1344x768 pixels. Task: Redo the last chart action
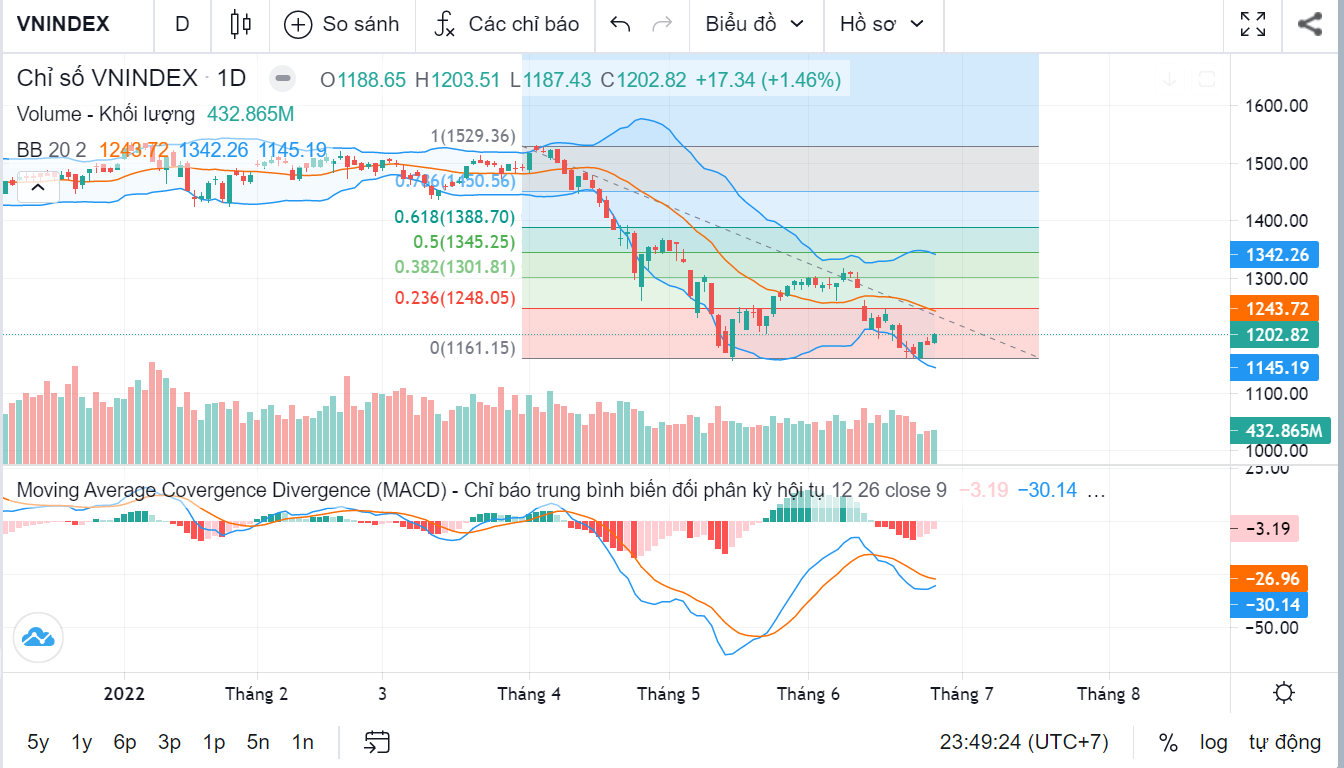[x=662, y=24]
